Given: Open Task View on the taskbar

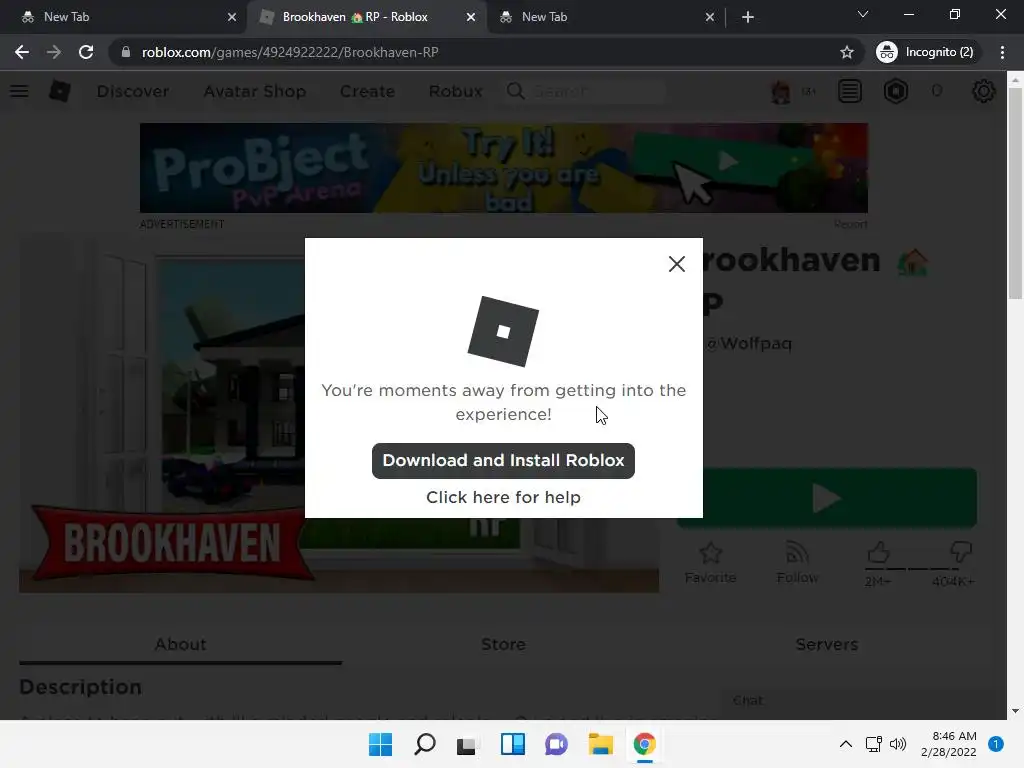Looking at the screenshot, I should point(468,744).
